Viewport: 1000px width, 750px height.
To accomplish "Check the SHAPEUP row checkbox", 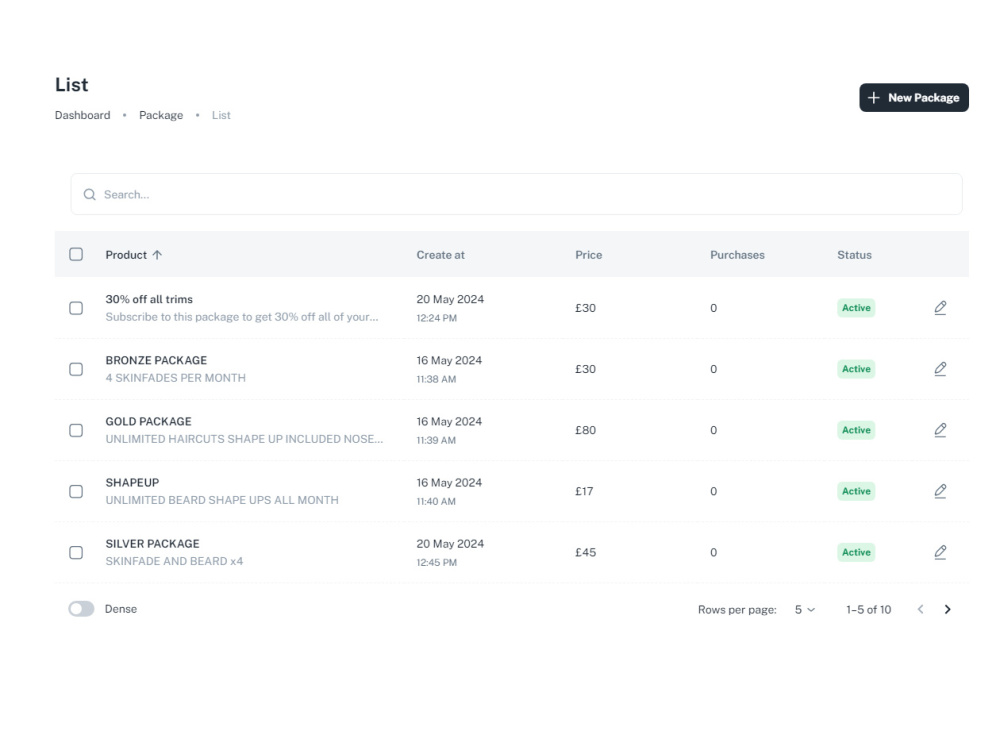I will pos(76,491).
